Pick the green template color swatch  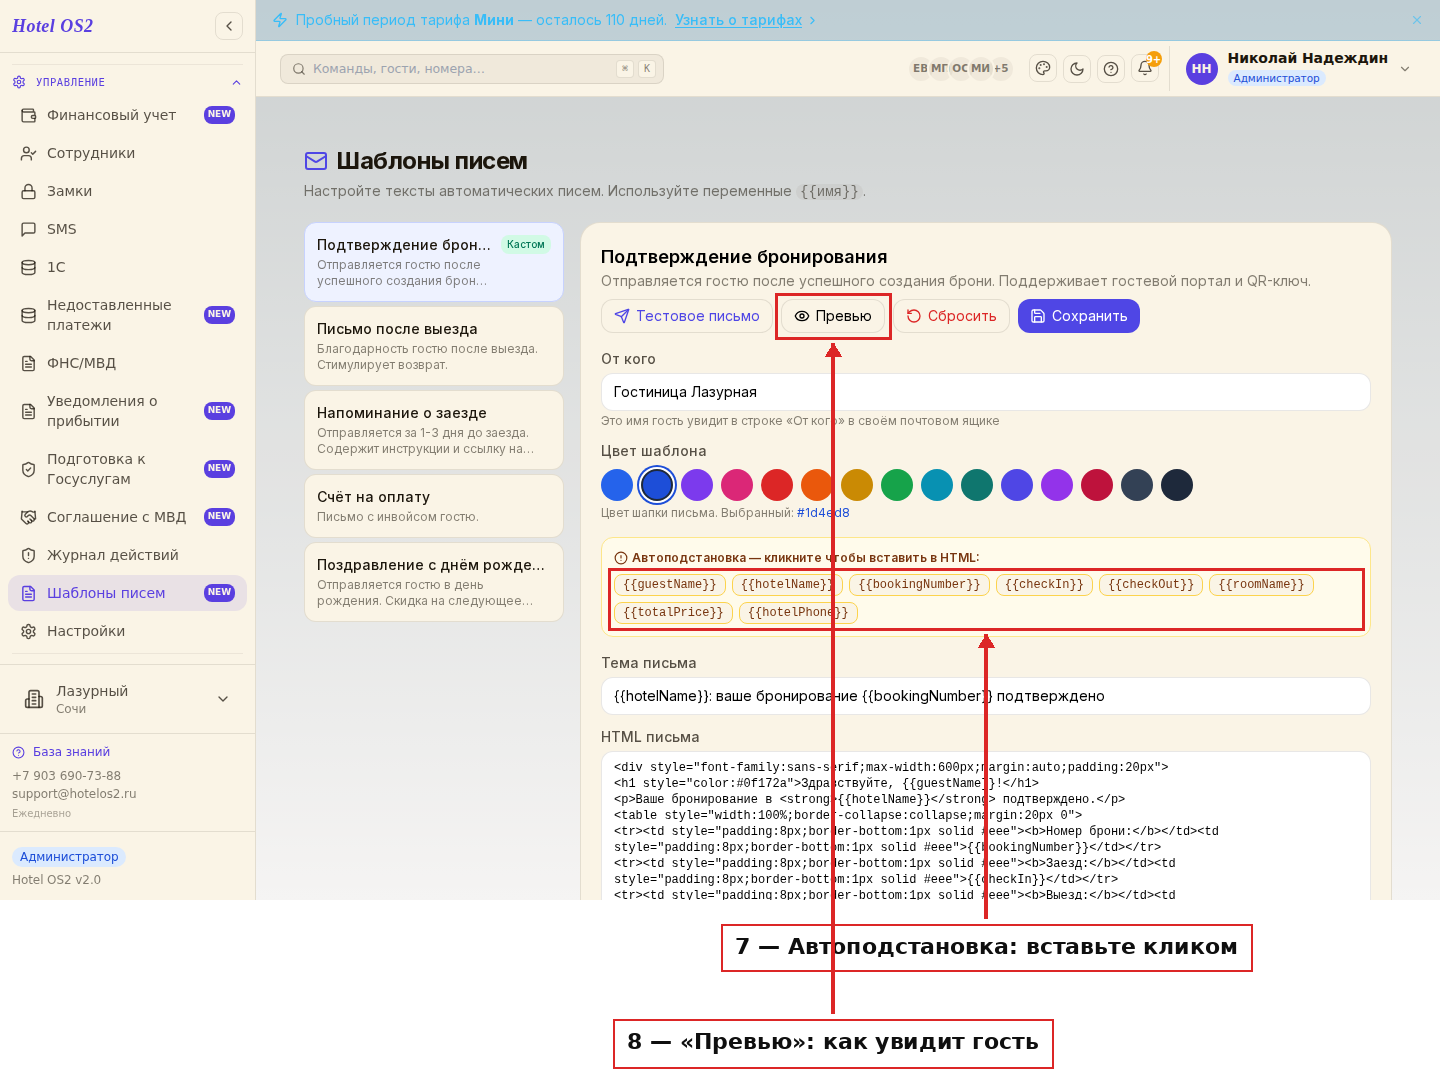click(x=897, y=485)
